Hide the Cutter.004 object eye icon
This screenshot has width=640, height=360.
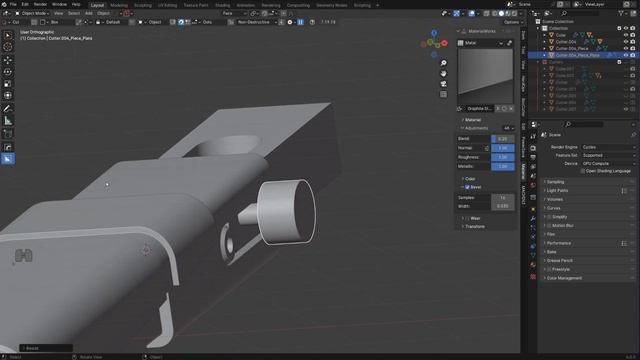(x=626, y=42)
